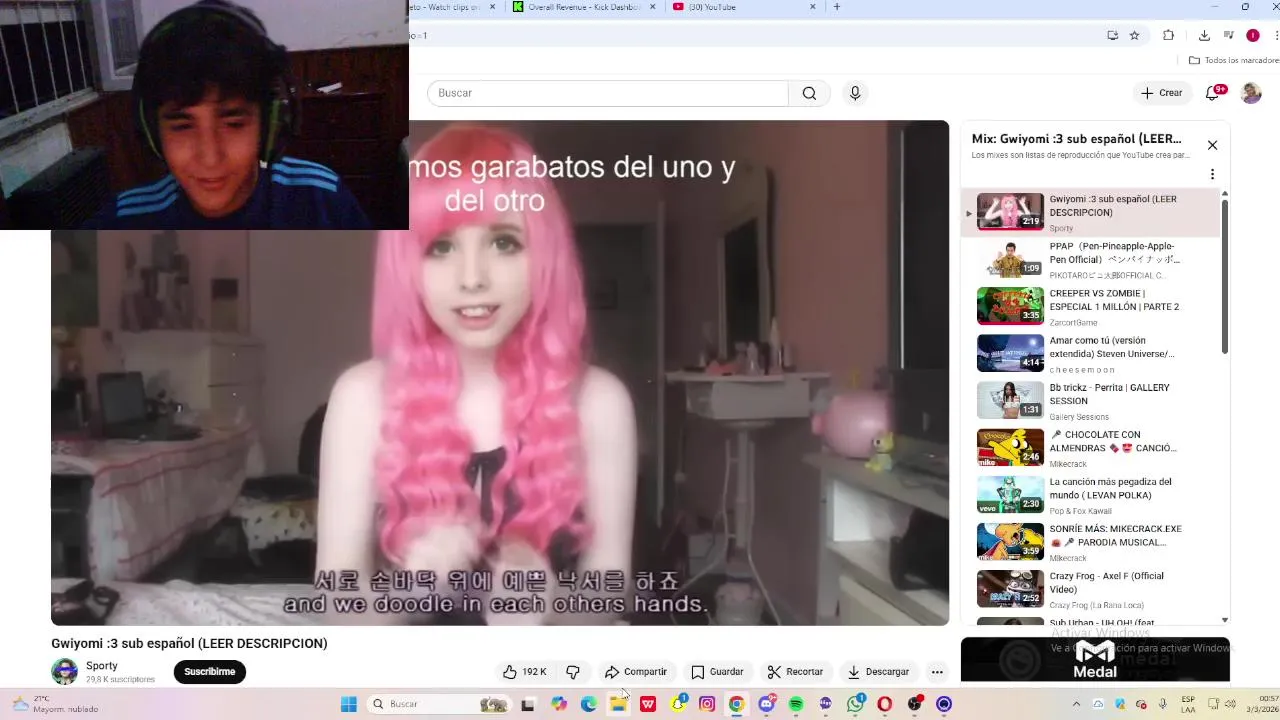Viewport: 1280px width, 720px height.
Task: Click the Descargar download button
Action: (878, 672)
